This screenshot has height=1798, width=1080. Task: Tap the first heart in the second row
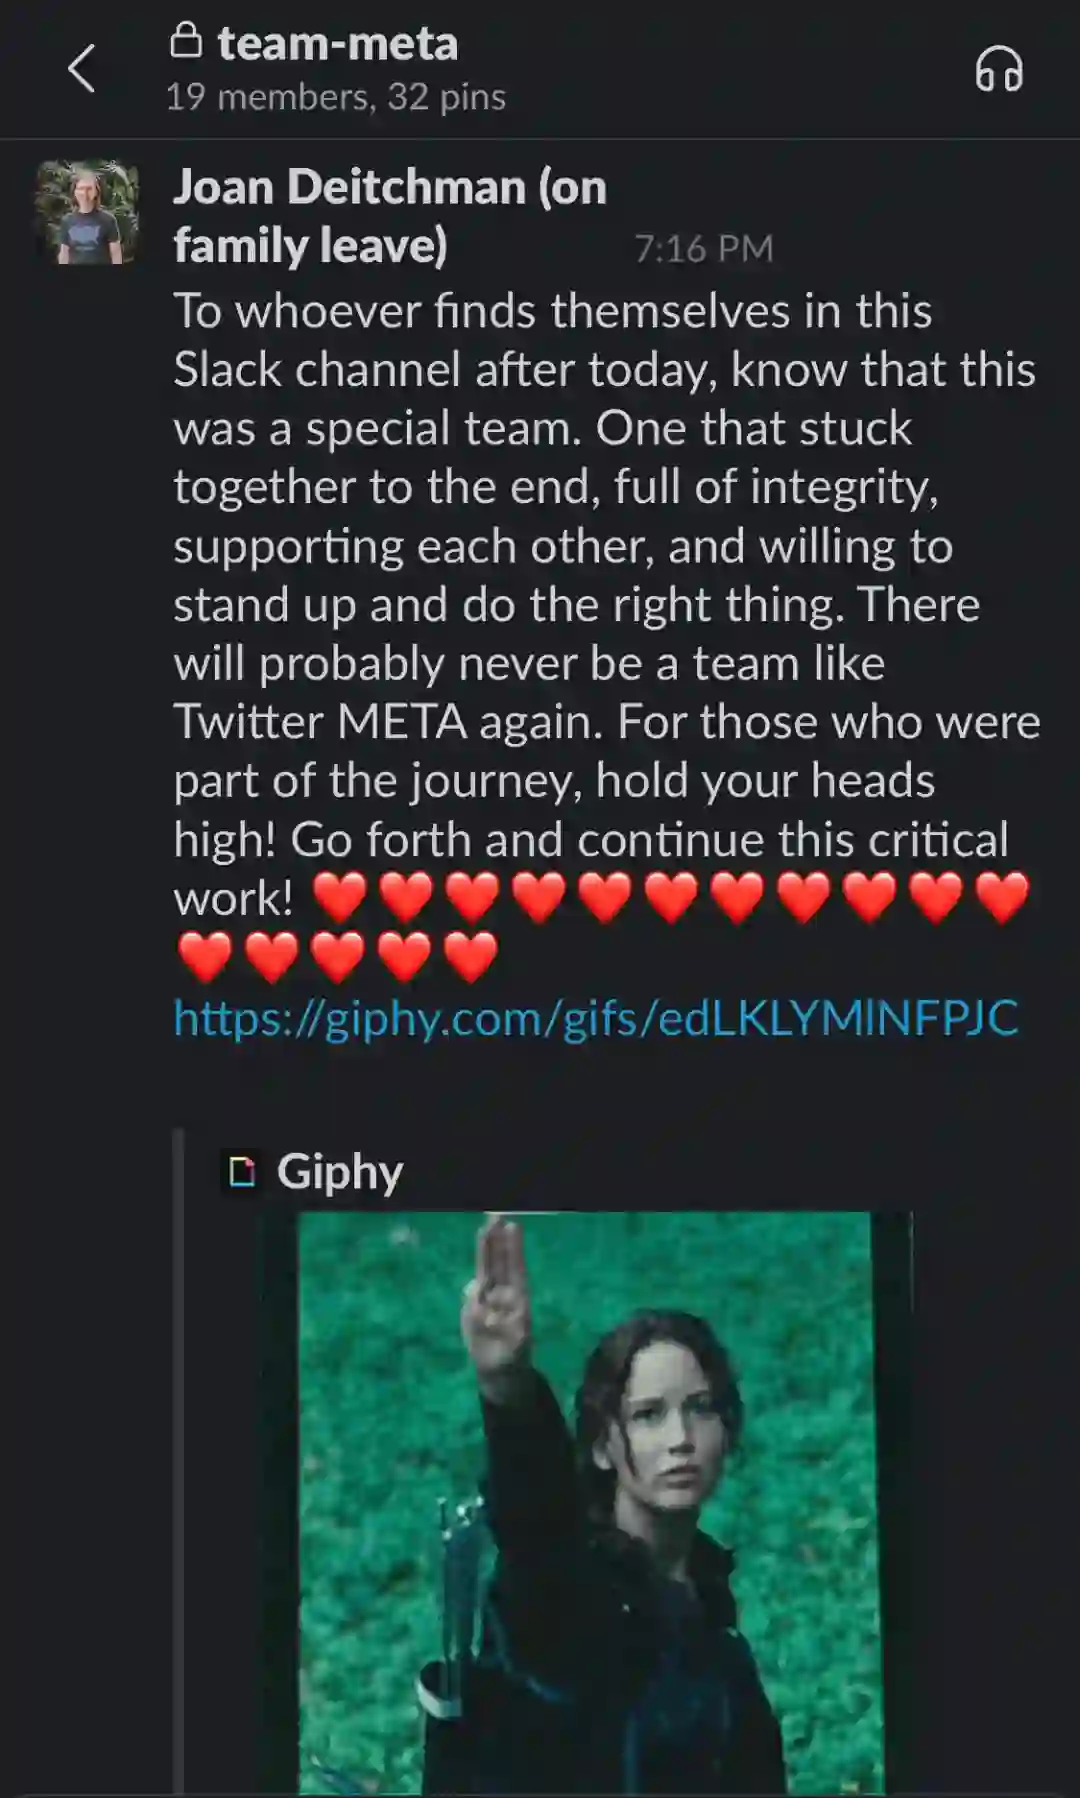coord(205,956)
